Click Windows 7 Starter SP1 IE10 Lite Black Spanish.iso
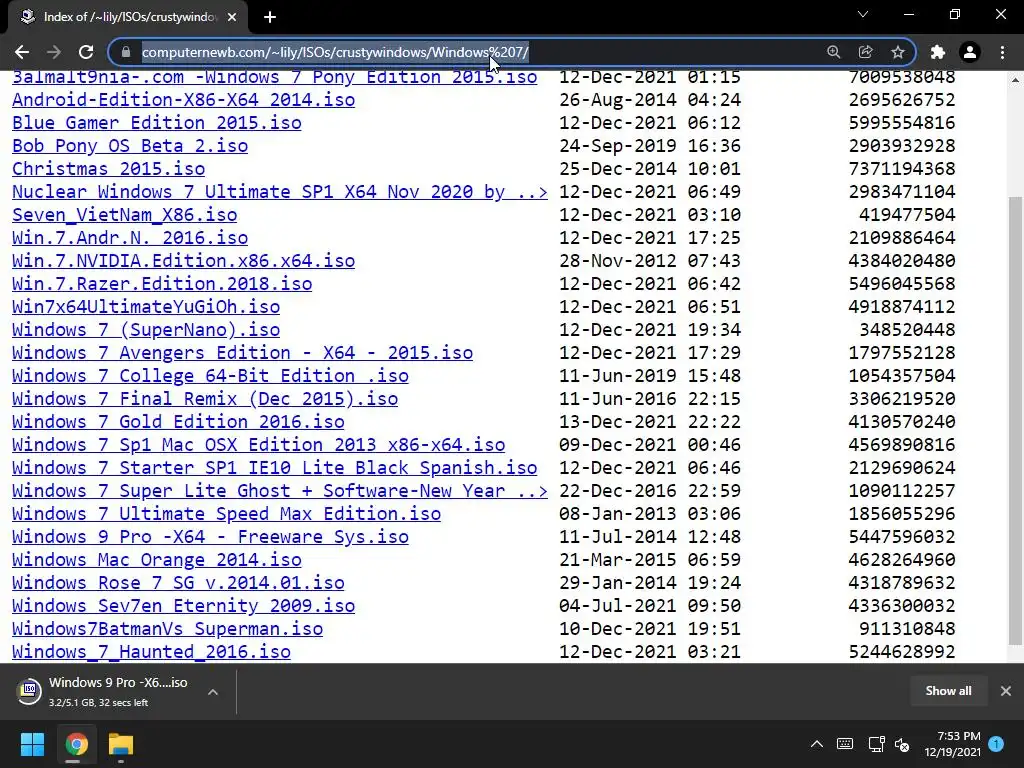The image size is (1024, 768). tap(274, 468)
